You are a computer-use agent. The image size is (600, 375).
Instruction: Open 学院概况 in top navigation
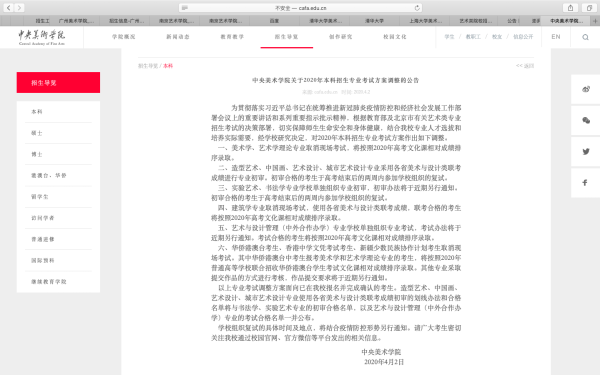pos(124,37)
